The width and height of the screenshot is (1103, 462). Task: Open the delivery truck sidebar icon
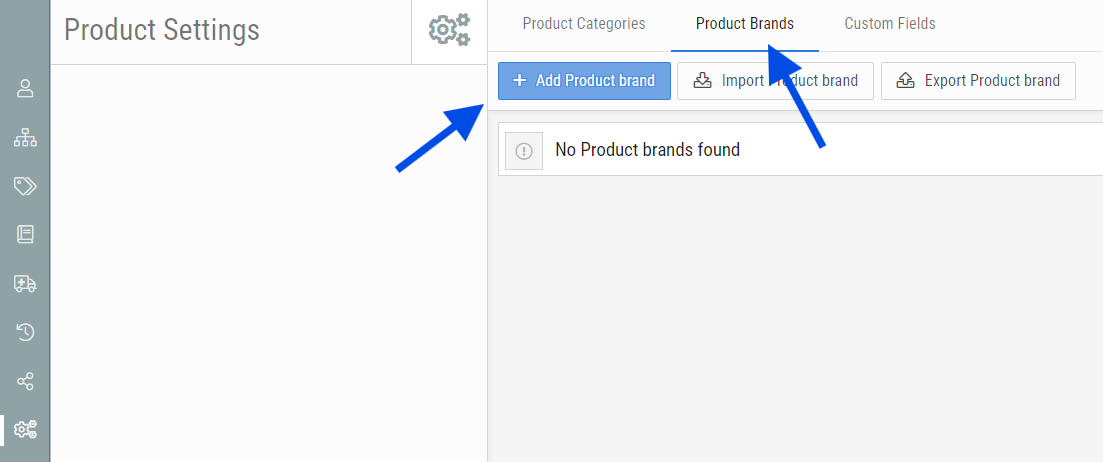tap(25, 284)
